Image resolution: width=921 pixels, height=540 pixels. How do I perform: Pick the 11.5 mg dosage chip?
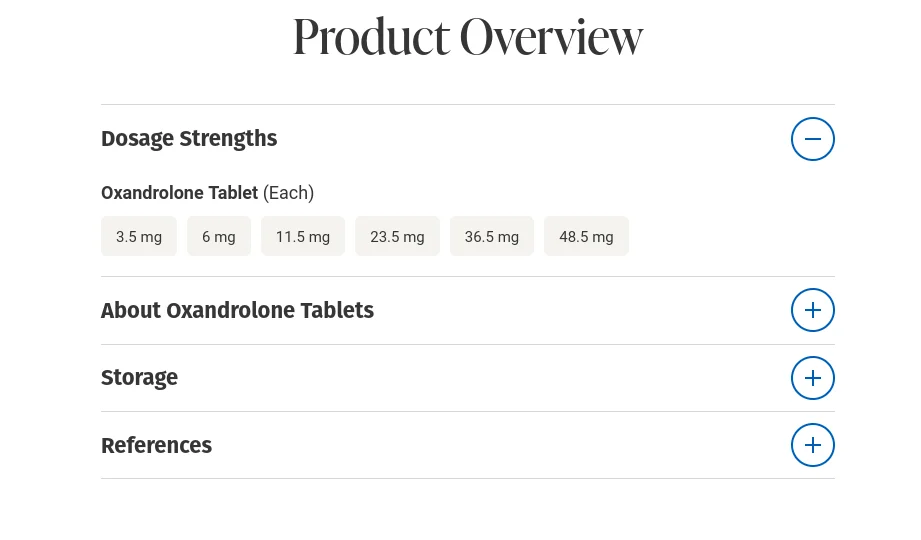[x=303, y=237]
